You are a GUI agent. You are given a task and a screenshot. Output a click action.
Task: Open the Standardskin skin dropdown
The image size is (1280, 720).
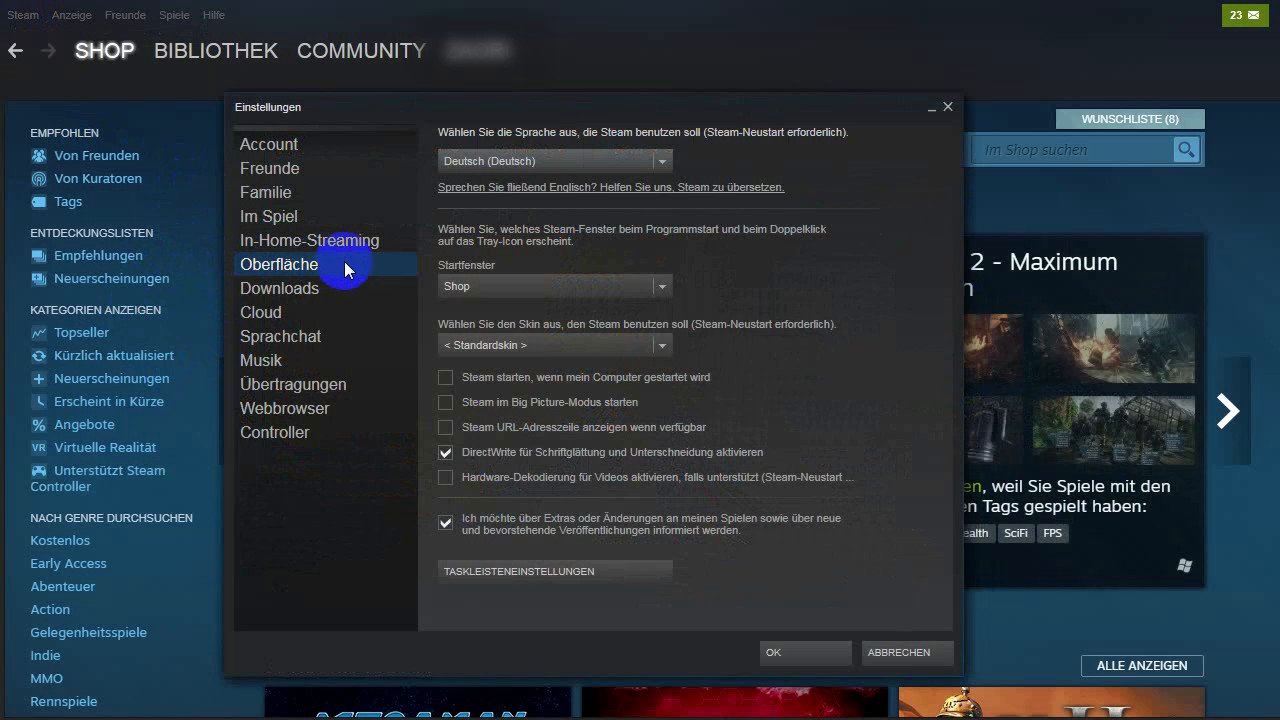click(x=555, y=345)
